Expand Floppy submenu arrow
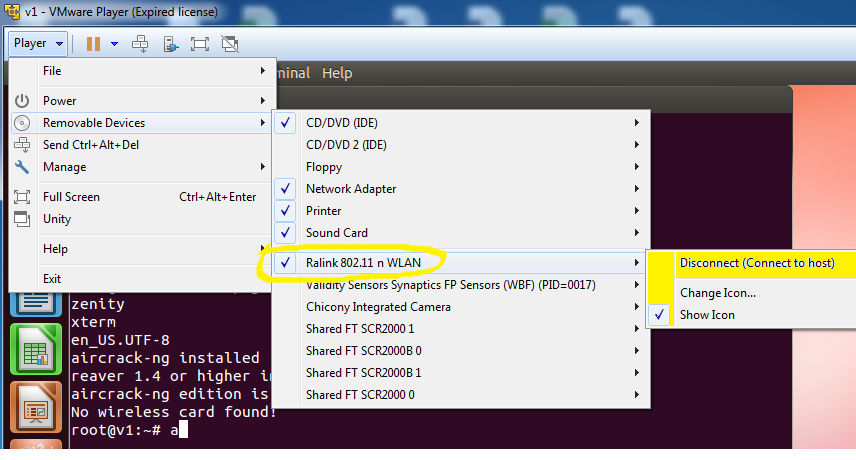This screenshot has height=460, width=856. click(637, 167)
